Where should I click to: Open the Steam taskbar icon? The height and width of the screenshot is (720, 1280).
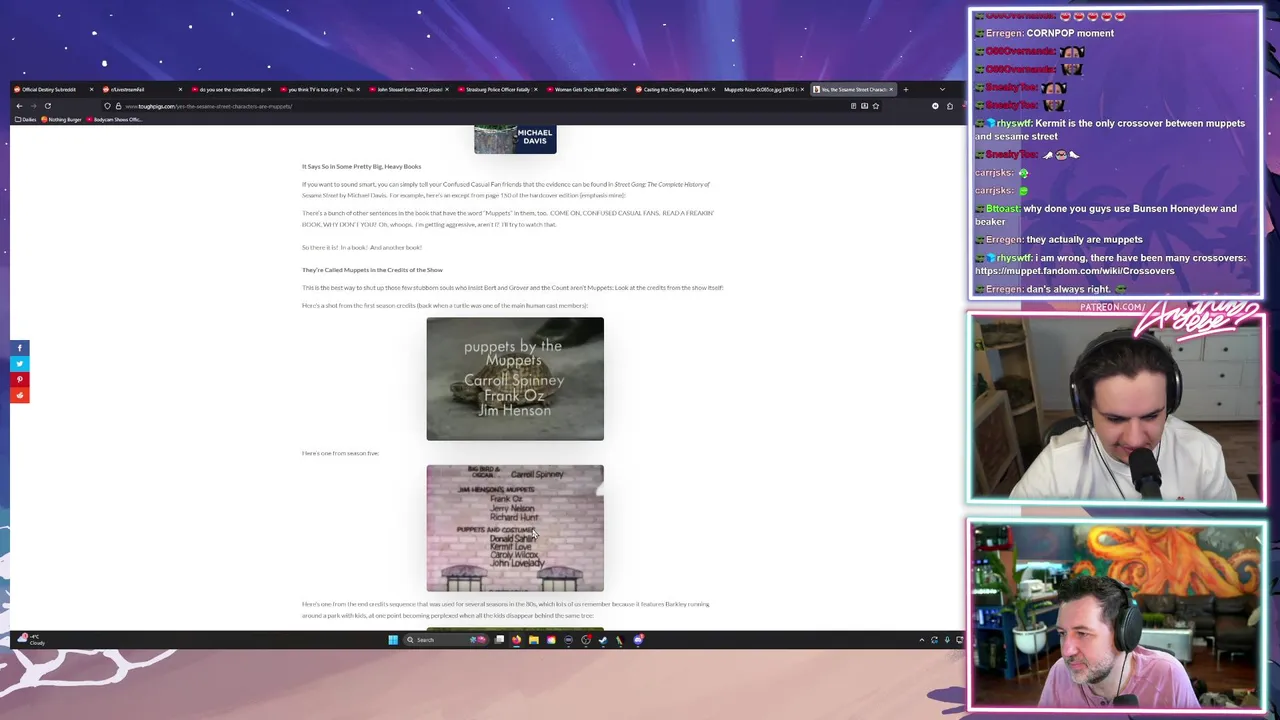[603, 640]
